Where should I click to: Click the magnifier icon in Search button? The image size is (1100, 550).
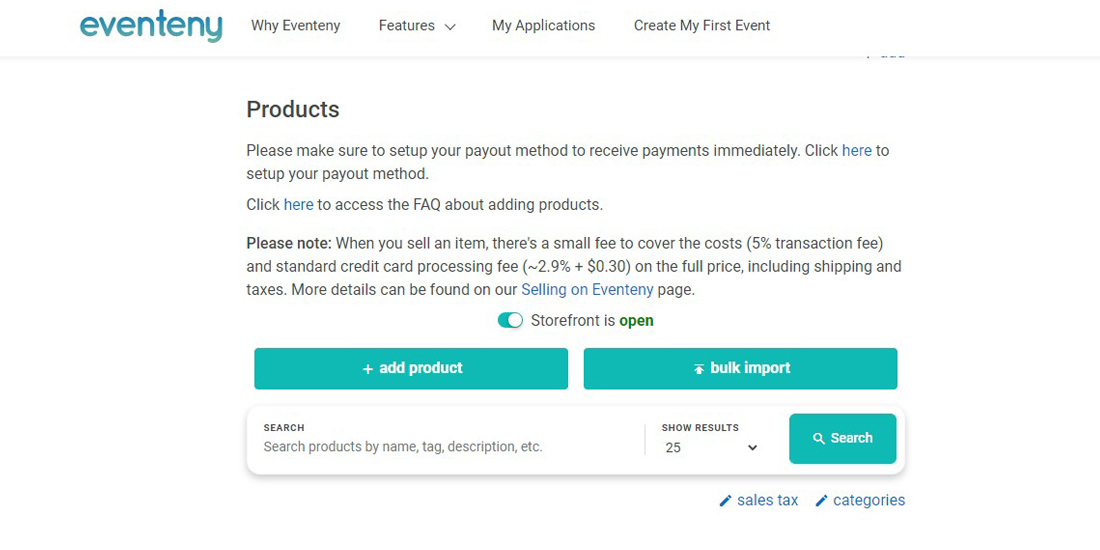819,439
